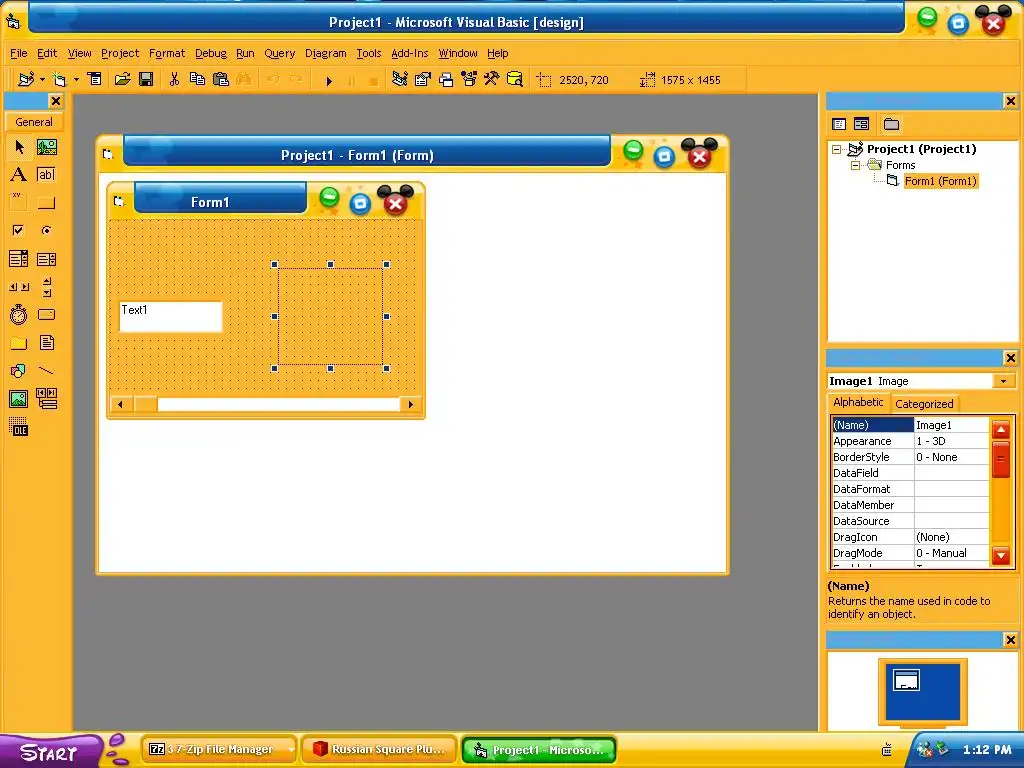
Task: Click View Code in Project Explorer
Action: [839, 124]
